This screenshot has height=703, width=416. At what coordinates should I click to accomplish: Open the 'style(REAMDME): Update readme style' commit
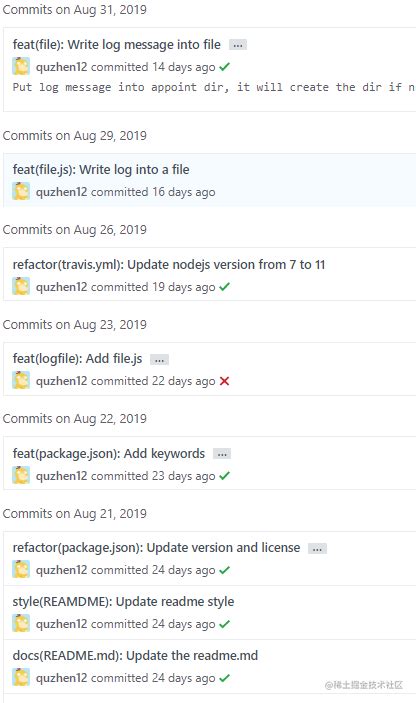click(123, 602)
